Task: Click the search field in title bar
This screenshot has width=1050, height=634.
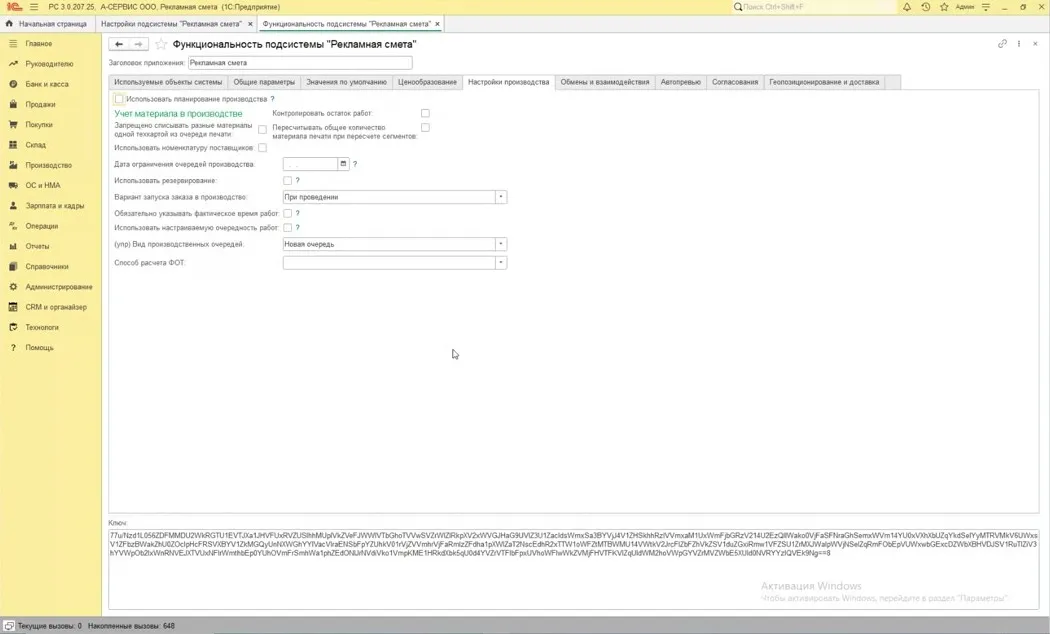Action: point(814,7)
